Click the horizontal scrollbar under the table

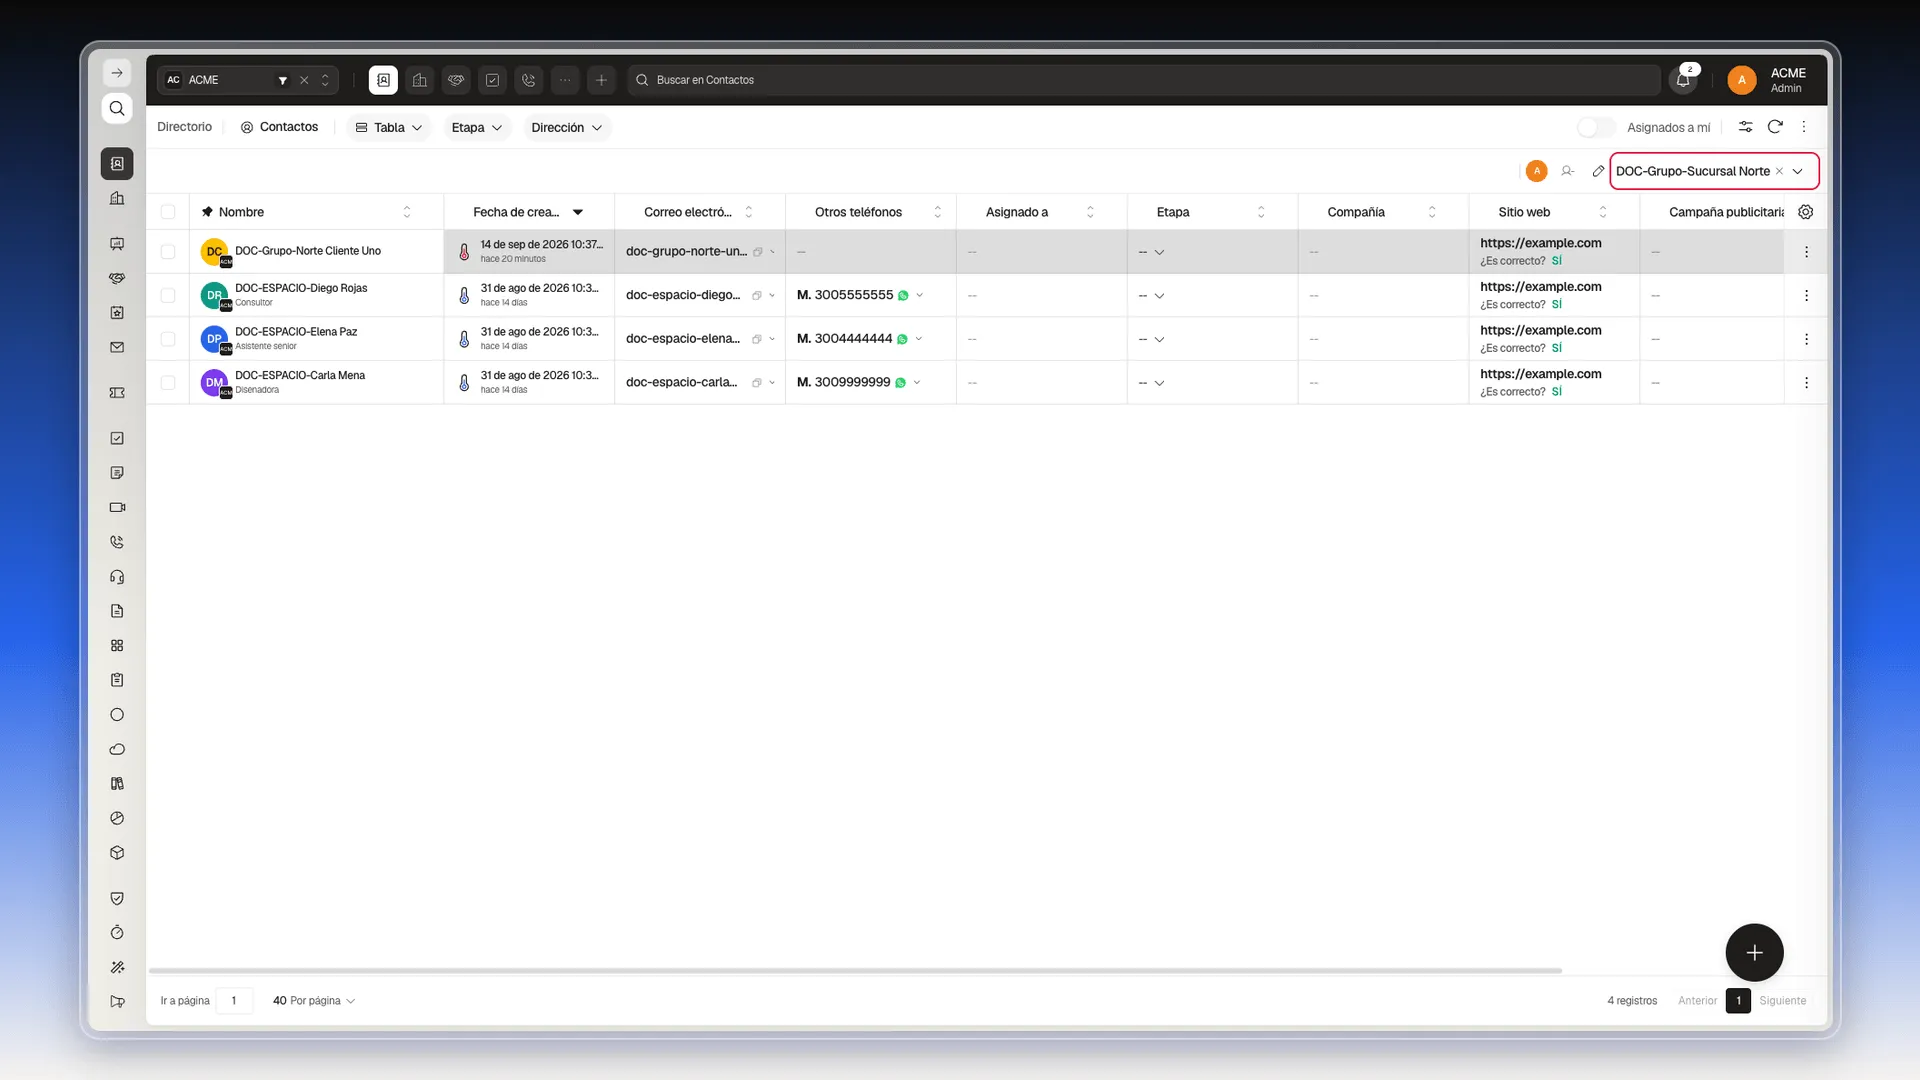(x=855, y=970)
